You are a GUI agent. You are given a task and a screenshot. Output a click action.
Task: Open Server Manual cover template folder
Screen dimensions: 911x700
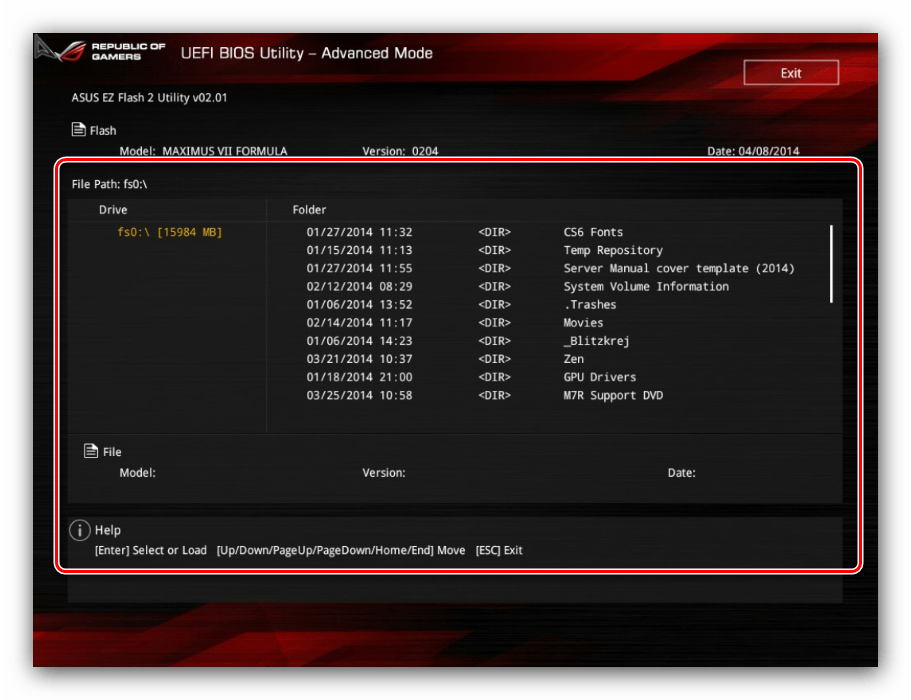pos(678,268)
